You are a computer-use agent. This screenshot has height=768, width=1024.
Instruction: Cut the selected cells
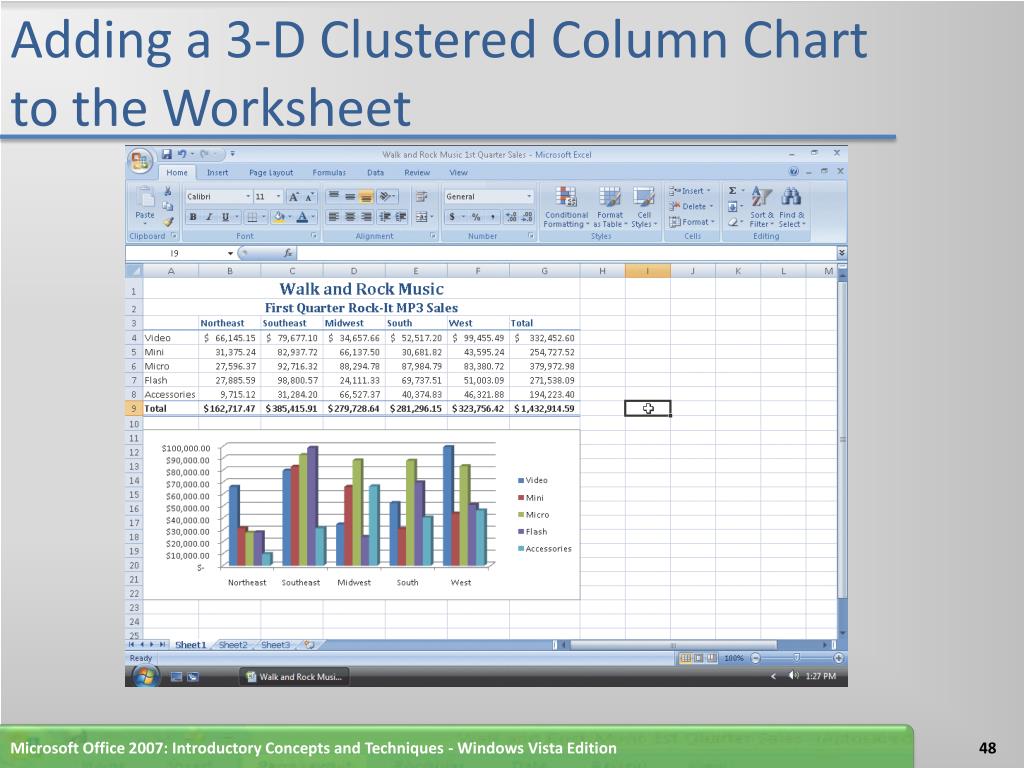coord(168,191)
